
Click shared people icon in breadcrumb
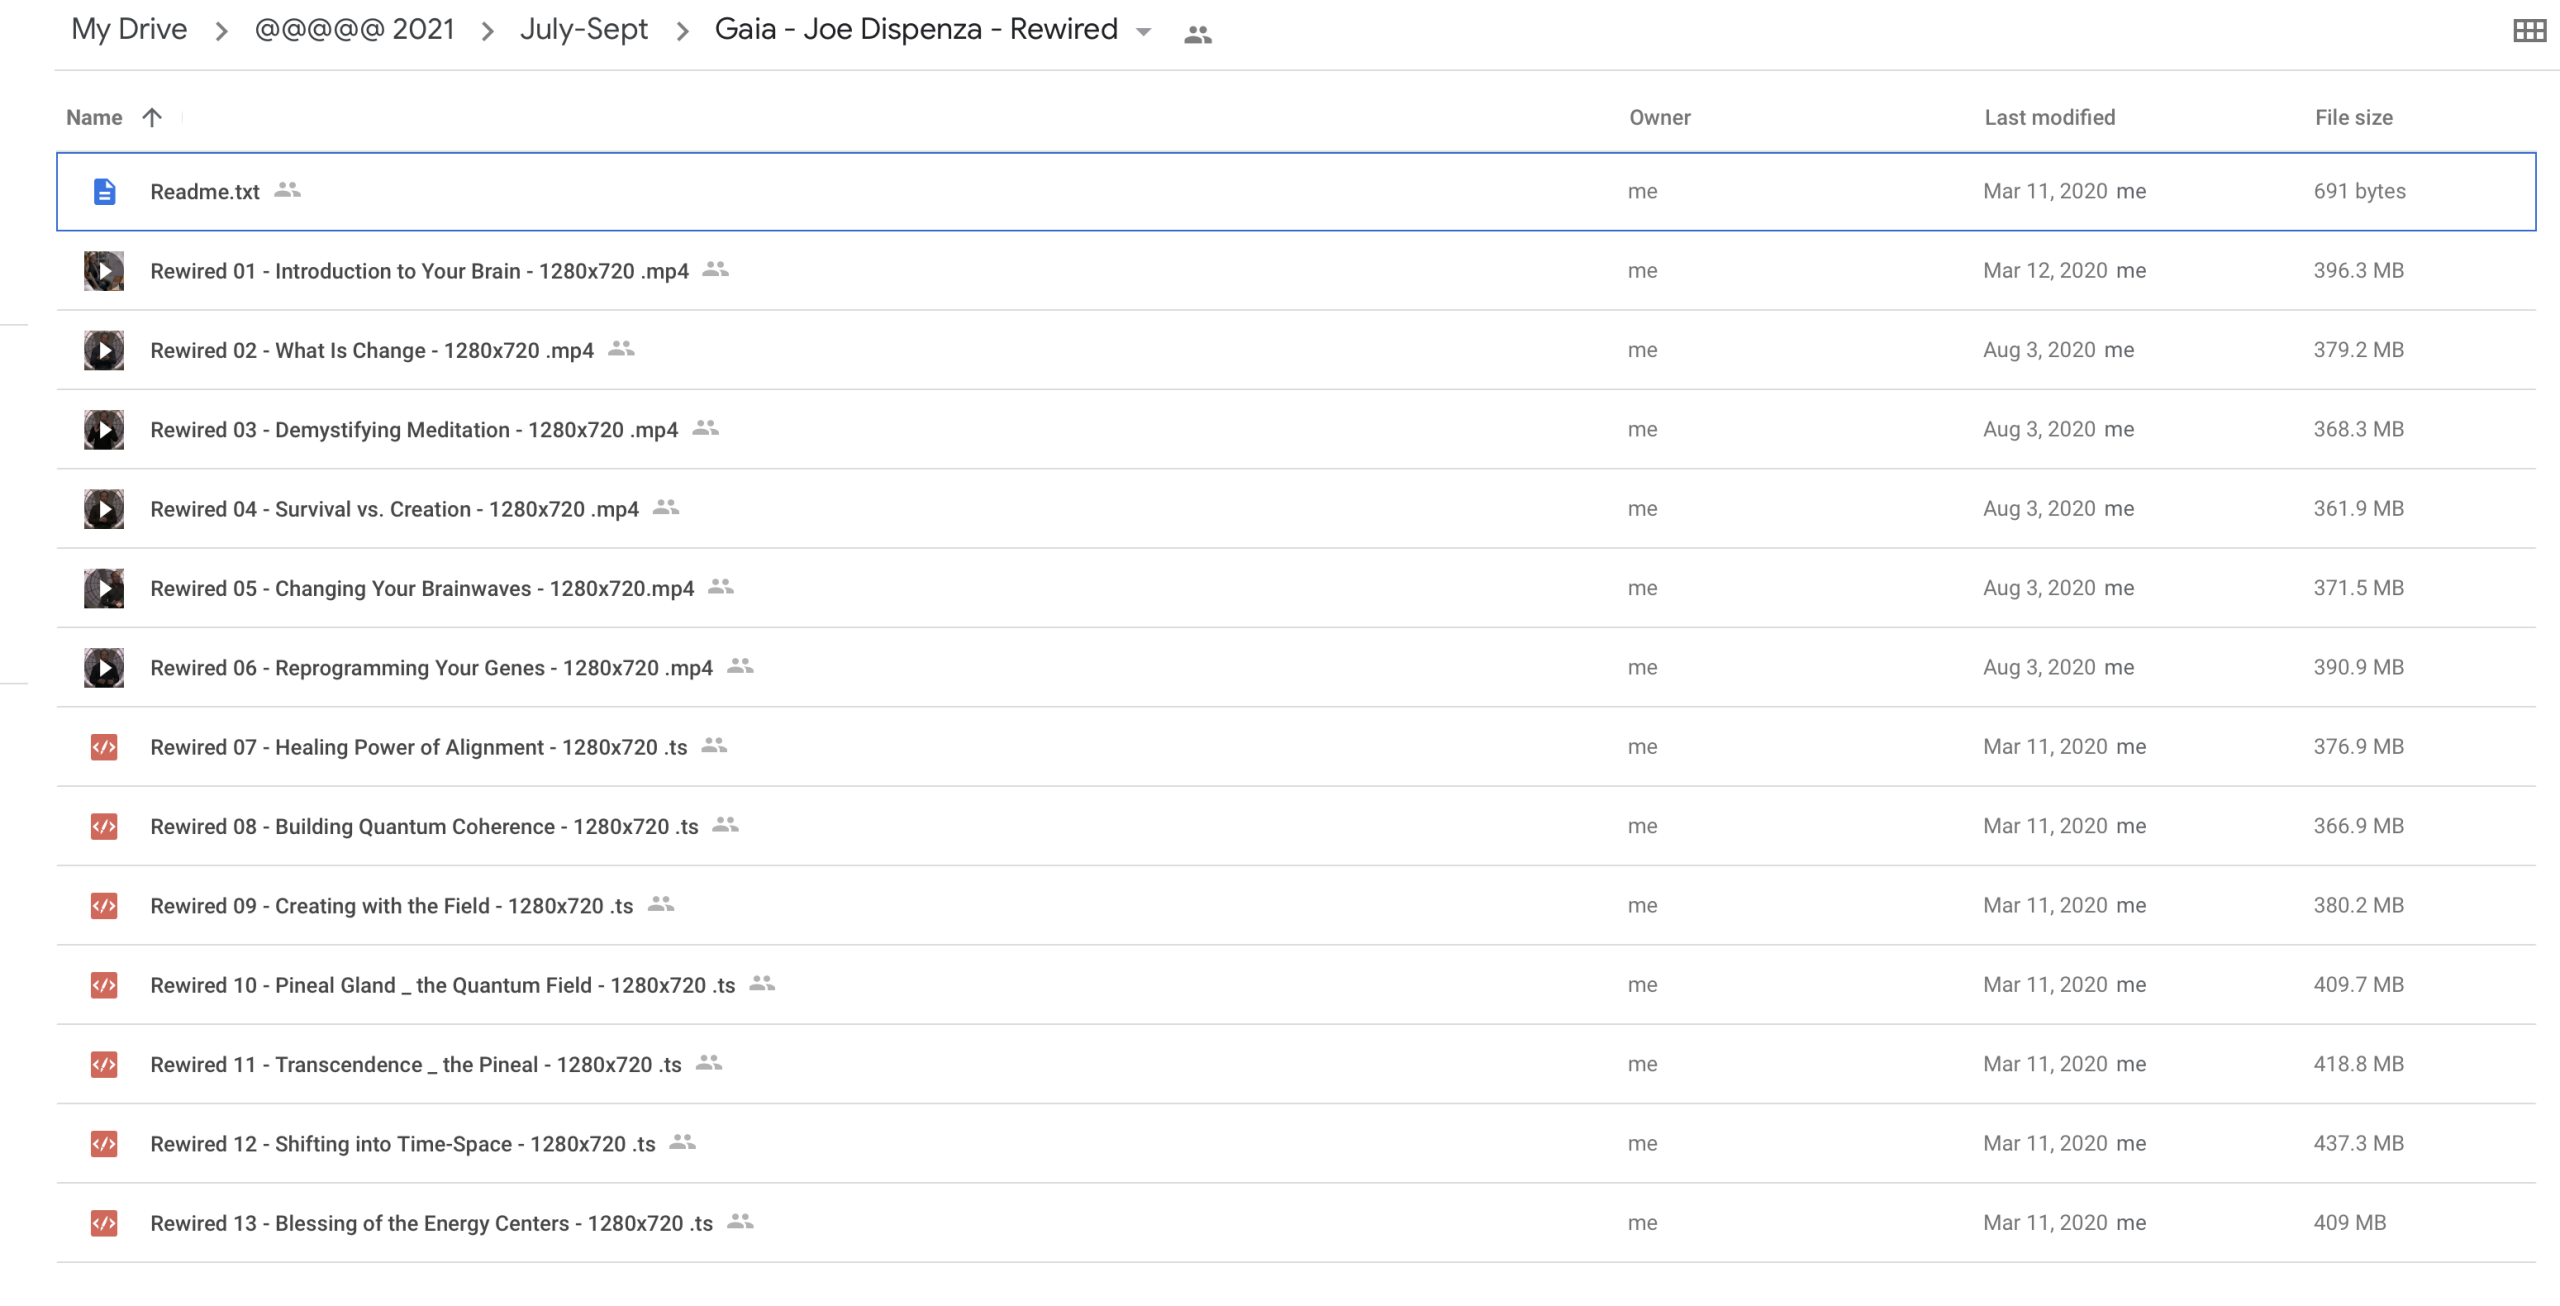[x=1197, y=35]
